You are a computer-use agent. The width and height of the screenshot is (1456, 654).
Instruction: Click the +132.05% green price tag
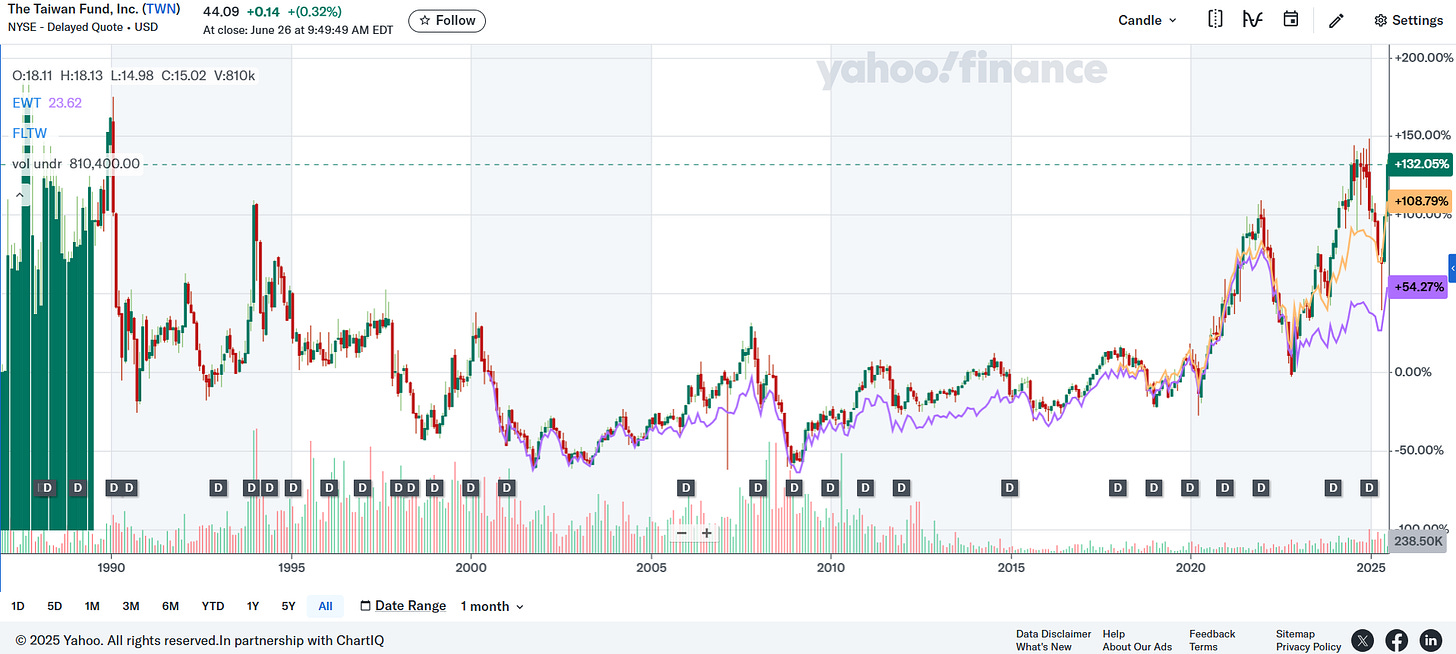point(1420,164)
